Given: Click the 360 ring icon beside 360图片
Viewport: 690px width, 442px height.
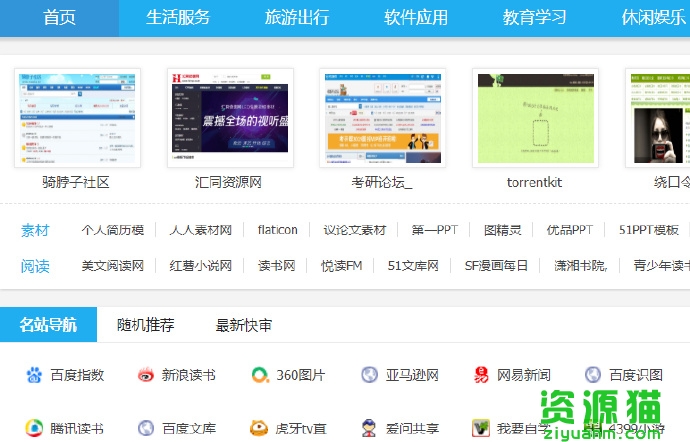Looking at the screenshot, I should pos(260,375).
